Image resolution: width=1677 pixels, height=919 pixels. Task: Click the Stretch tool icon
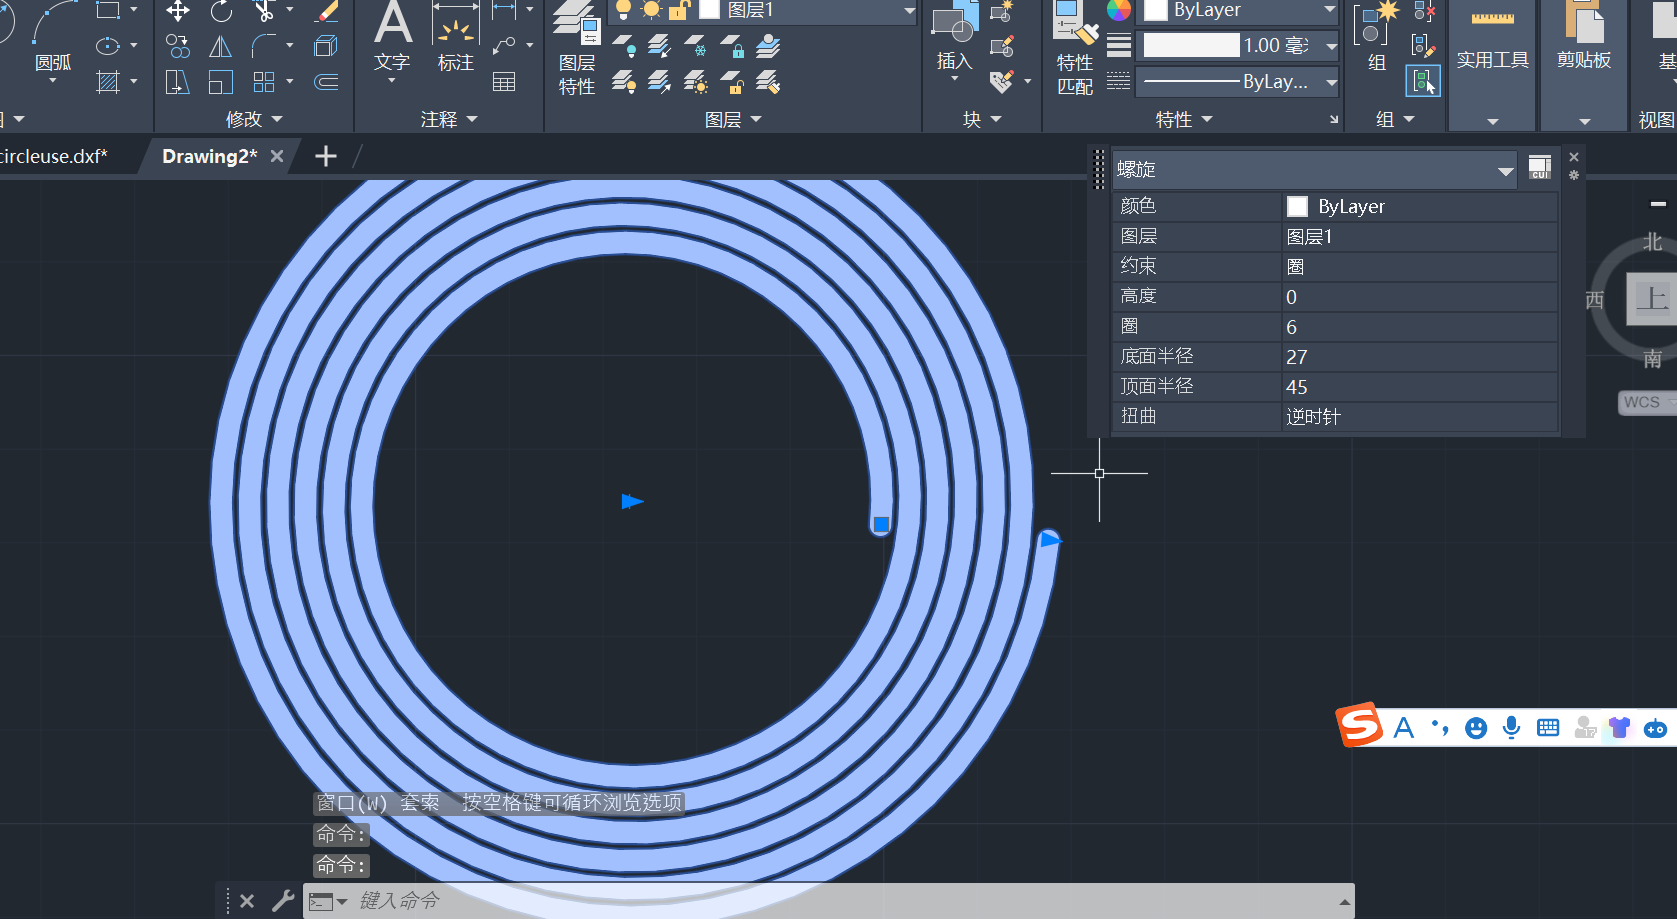[178, 82]
